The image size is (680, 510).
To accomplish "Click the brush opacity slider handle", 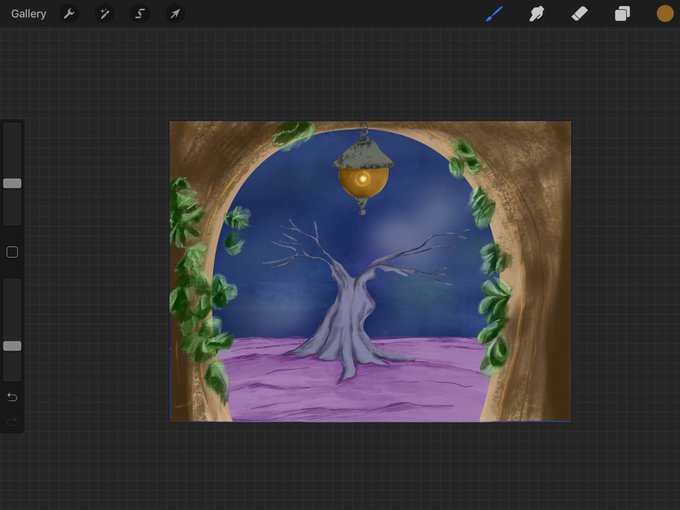I will (x=12, y=346).
